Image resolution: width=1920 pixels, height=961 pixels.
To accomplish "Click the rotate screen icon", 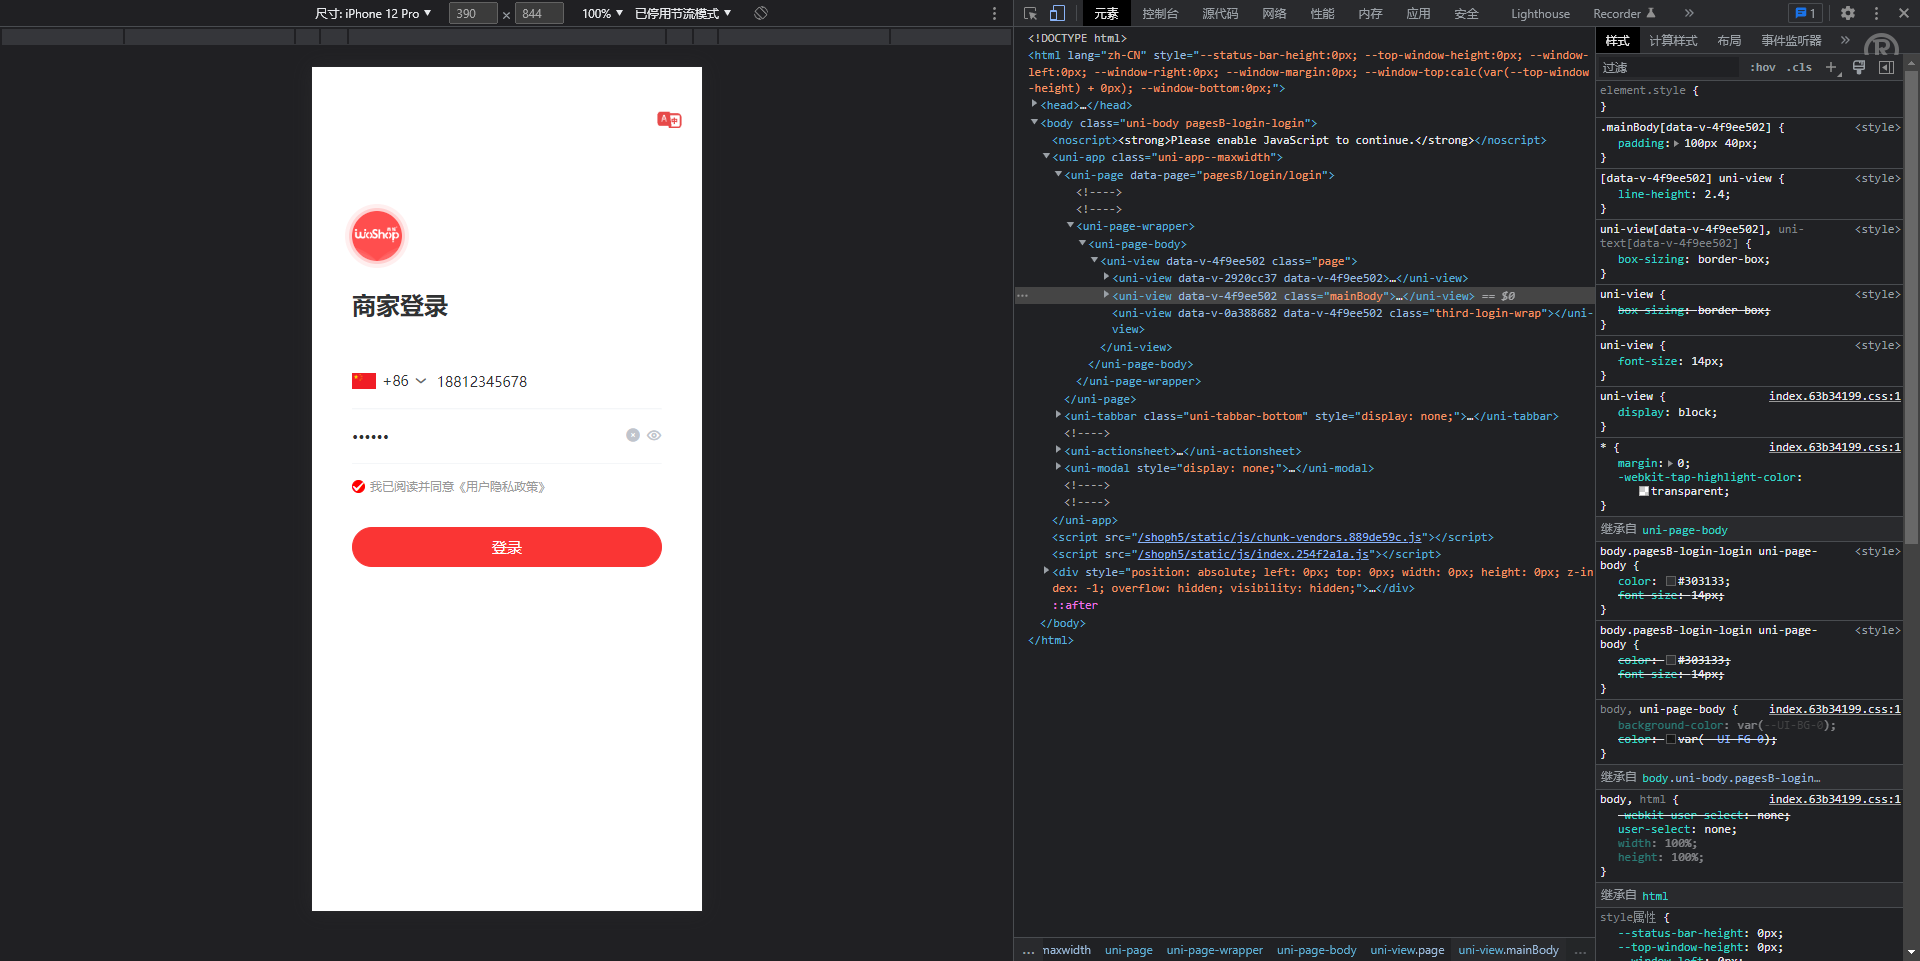I will coord(761,13).
